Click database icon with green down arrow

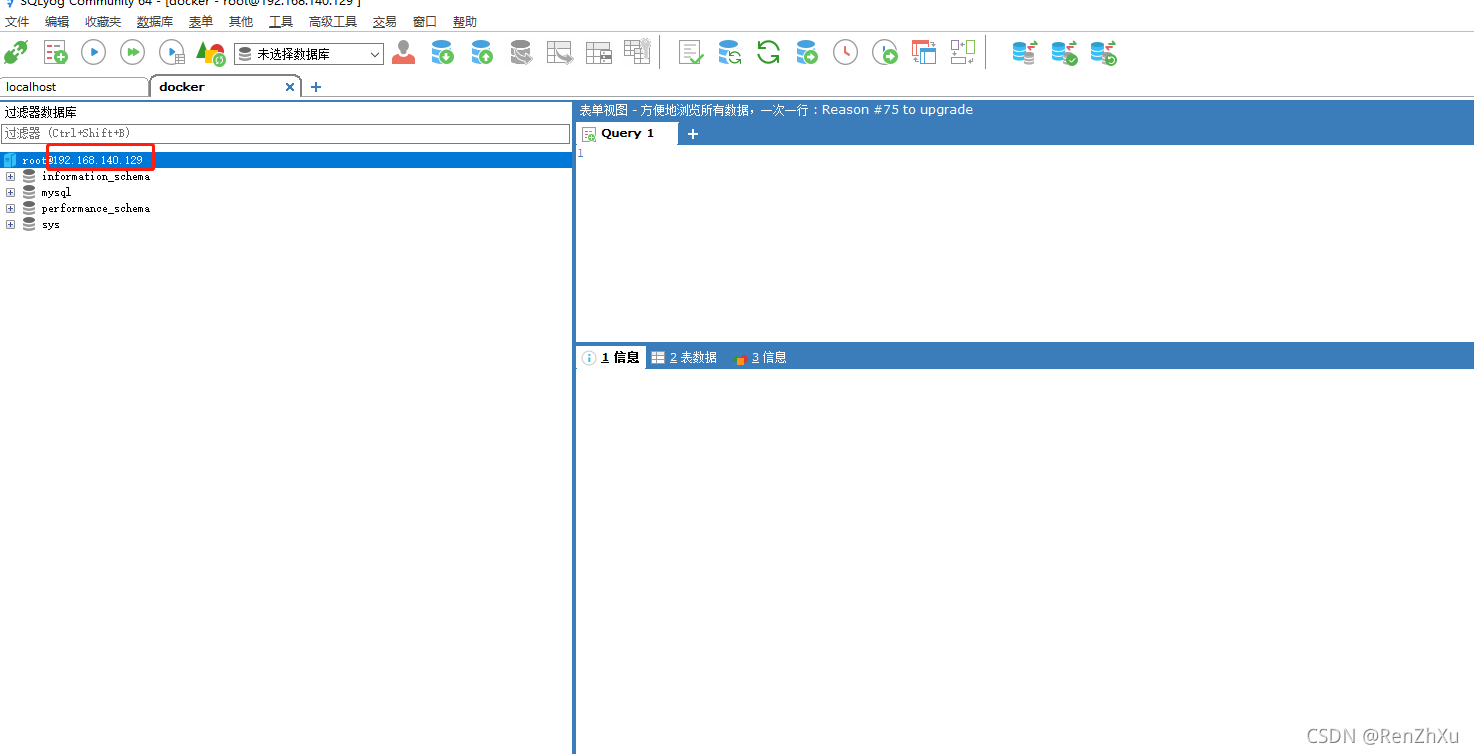click(x=442, y=52)
